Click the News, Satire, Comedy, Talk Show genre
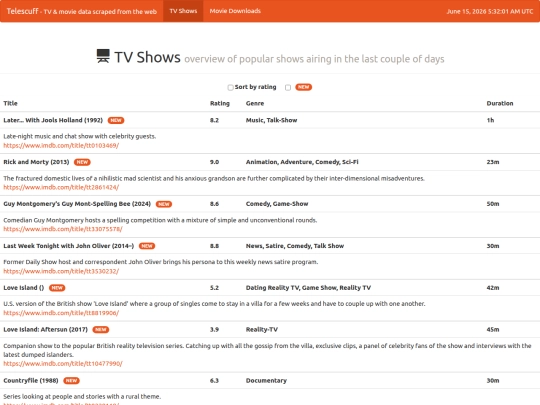The height and width of the screenshot is (405, 540). (x=295, y=246)
